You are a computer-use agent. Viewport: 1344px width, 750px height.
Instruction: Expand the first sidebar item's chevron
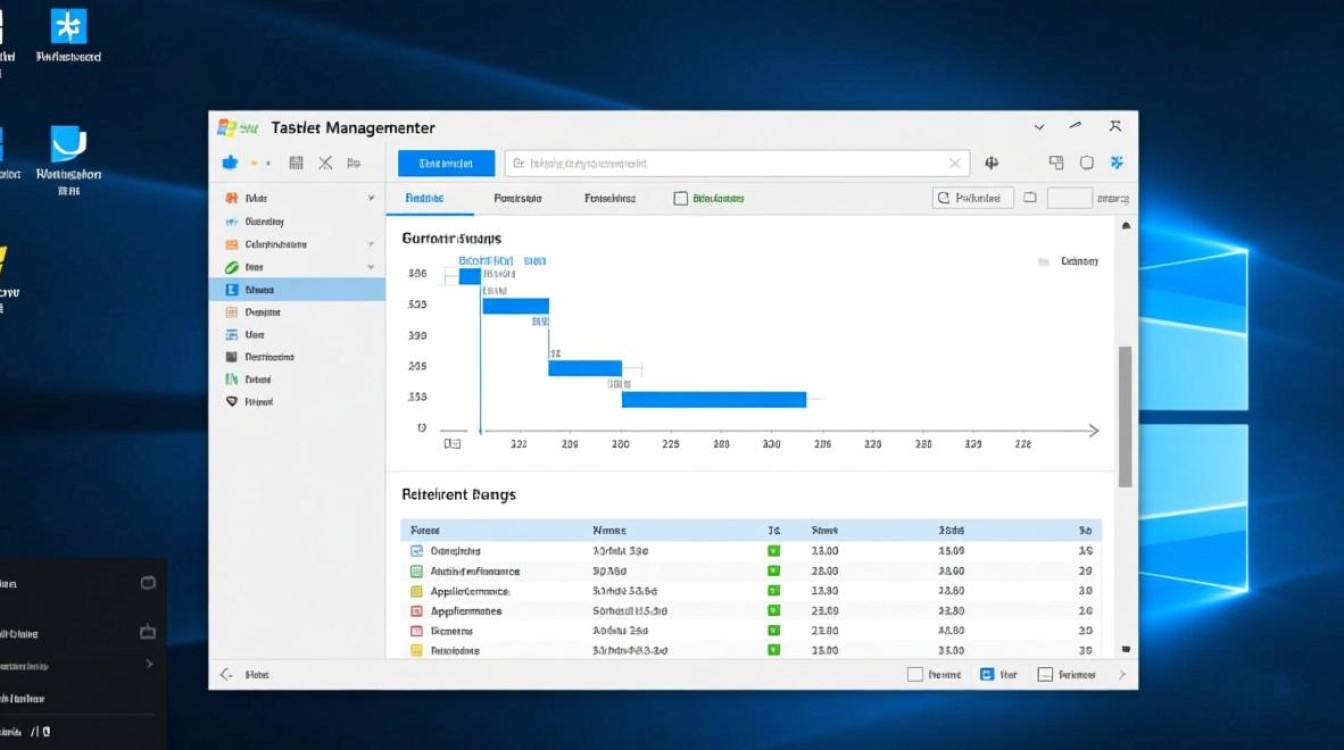(371, 199)
